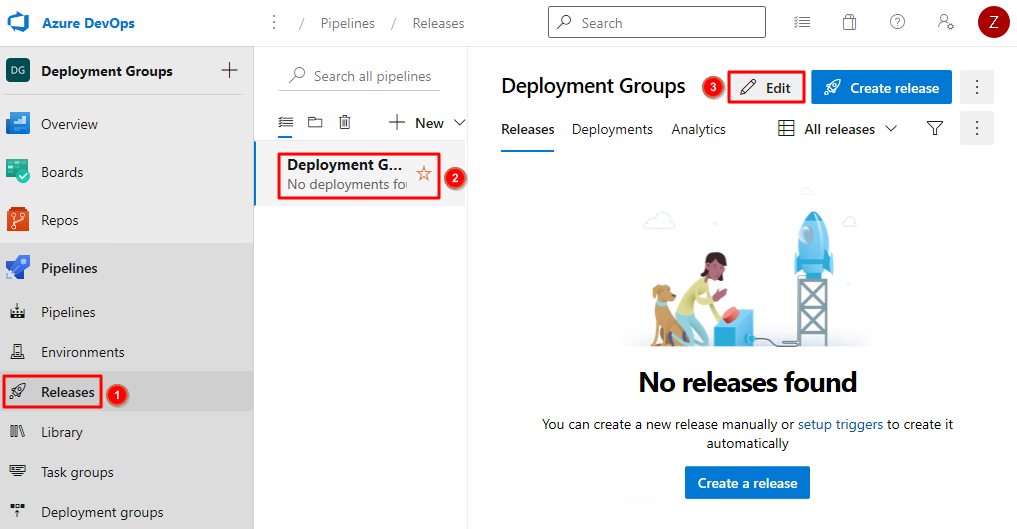Switch to the Analytics tab
Screen dimensions: 1017x529
pos(699,130)
